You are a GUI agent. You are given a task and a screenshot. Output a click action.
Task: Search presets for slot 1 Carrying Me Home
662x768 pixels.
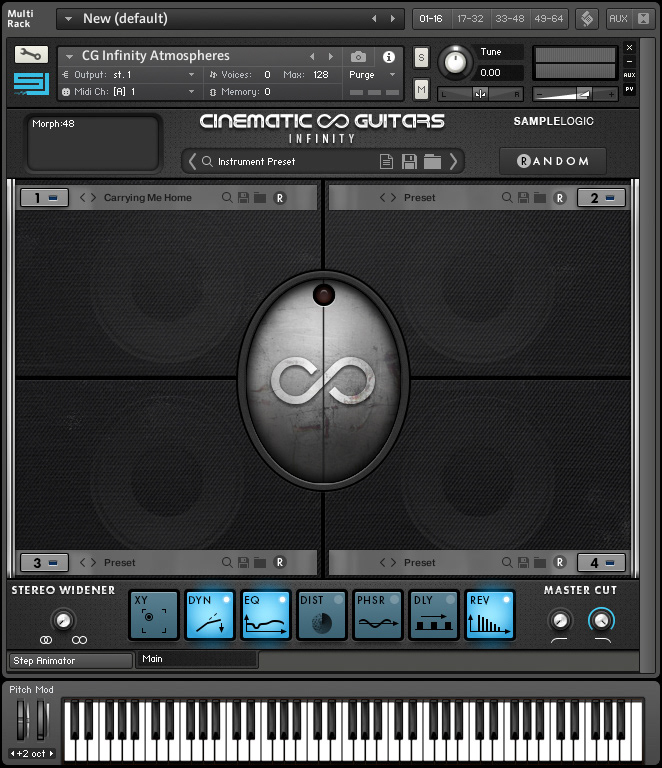coord(227,197)
